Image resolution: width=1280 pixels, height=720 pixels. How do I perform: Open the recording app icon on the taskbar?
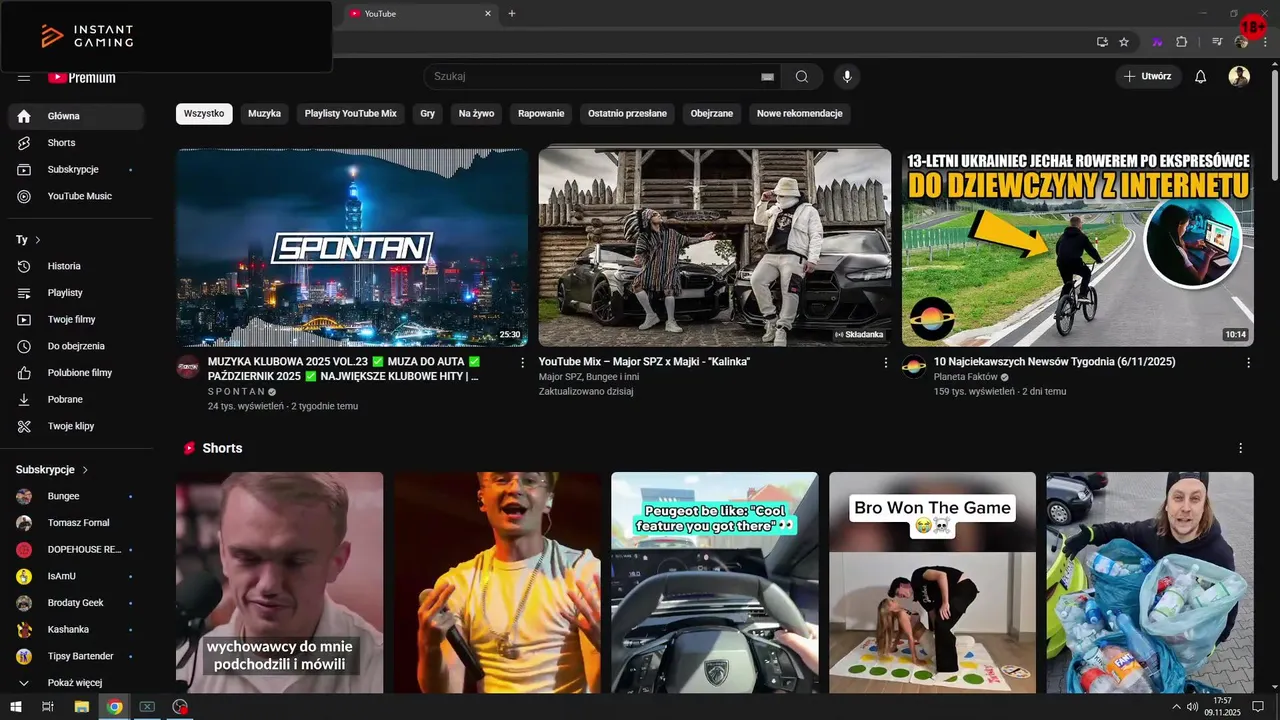point(180,707)
